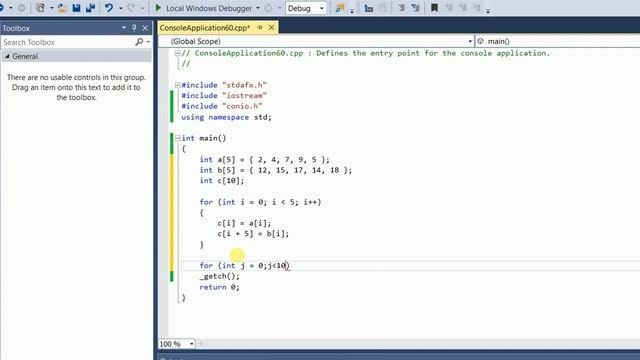
Task: Open the main() member dropdown
Action: coord(558,41)
